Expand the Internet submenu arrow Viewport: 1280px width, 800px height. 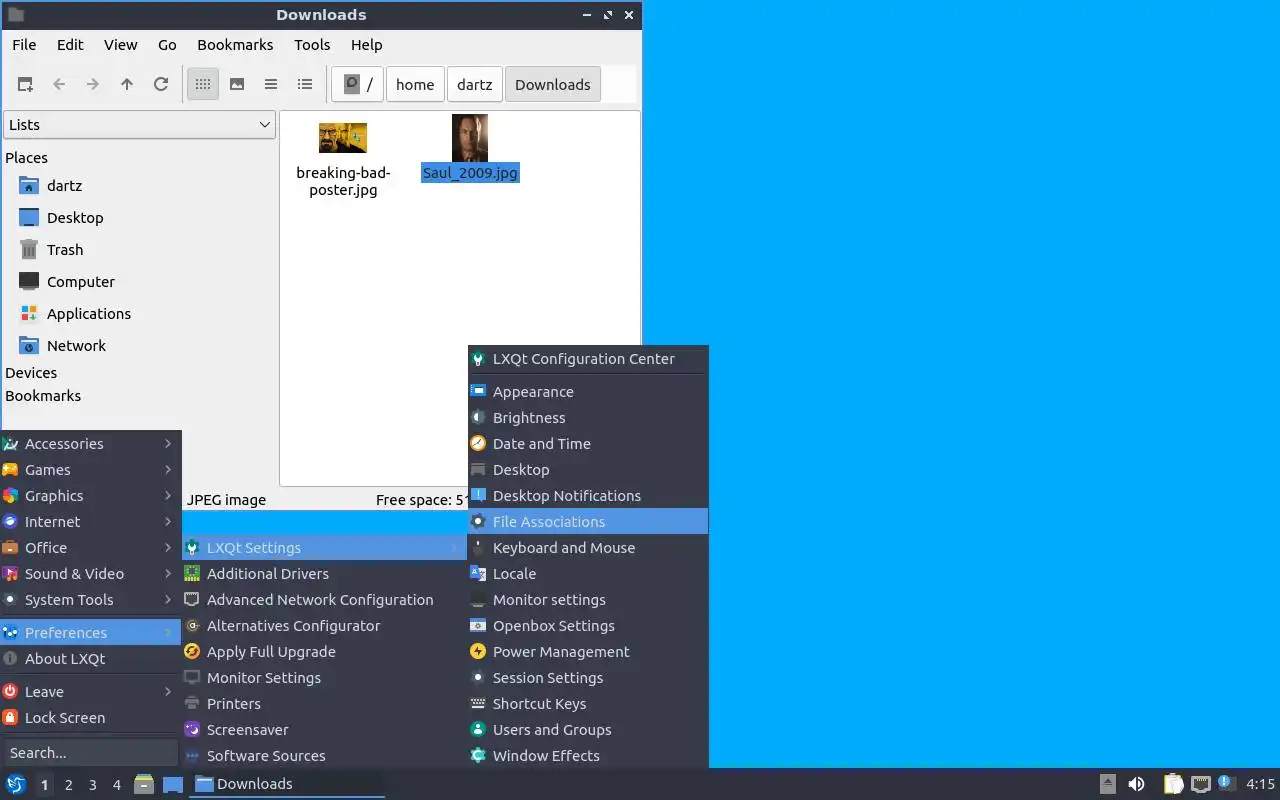168,522
